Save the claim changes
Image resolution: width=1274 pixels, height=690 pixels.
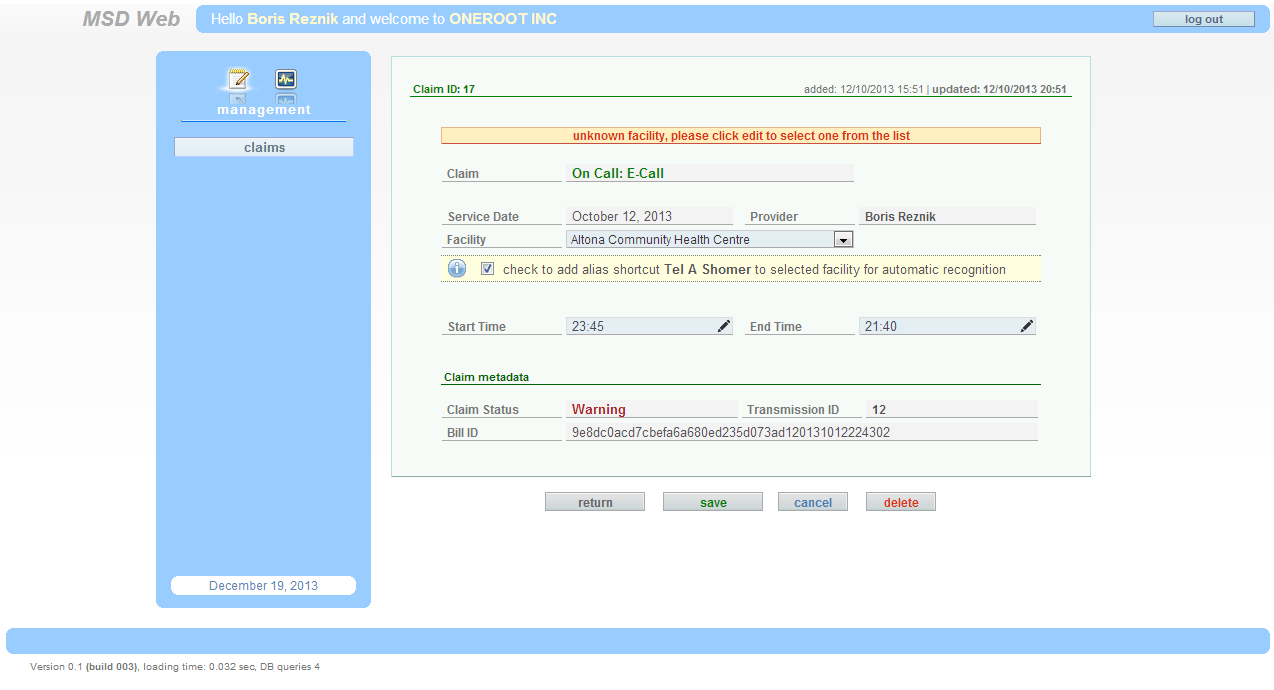713,502
